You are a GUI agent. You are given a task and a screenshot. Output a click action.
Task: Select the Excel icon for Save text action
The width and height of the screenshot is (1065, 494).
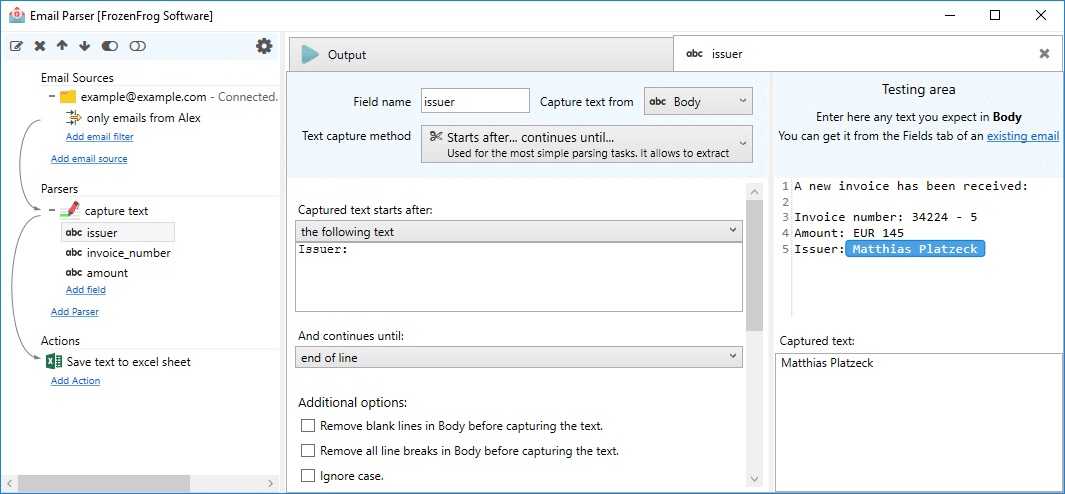click(x=54, y=361)
